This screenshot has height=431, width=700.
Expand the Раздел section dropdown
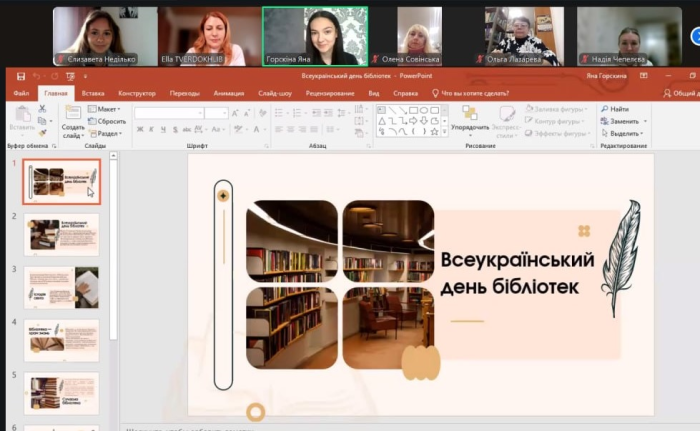tap(108, 133)
